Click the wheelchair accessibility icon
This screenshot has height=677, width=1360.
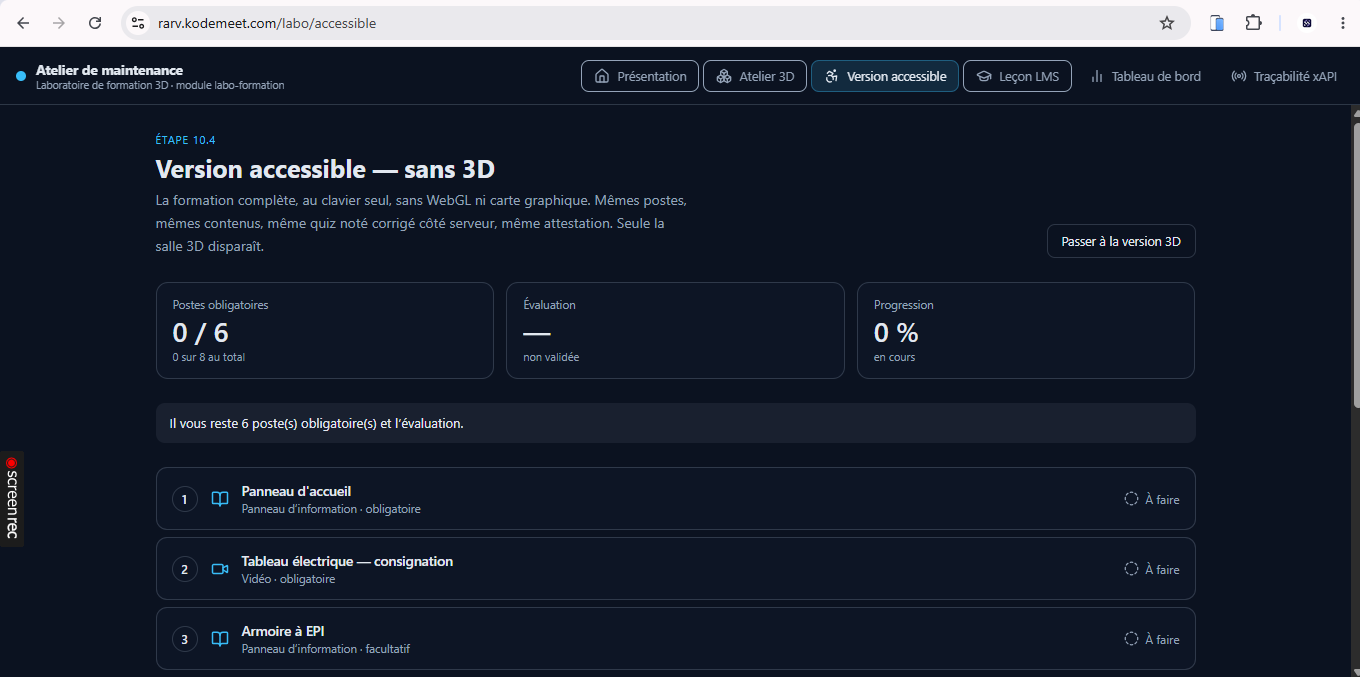[832, 76]
